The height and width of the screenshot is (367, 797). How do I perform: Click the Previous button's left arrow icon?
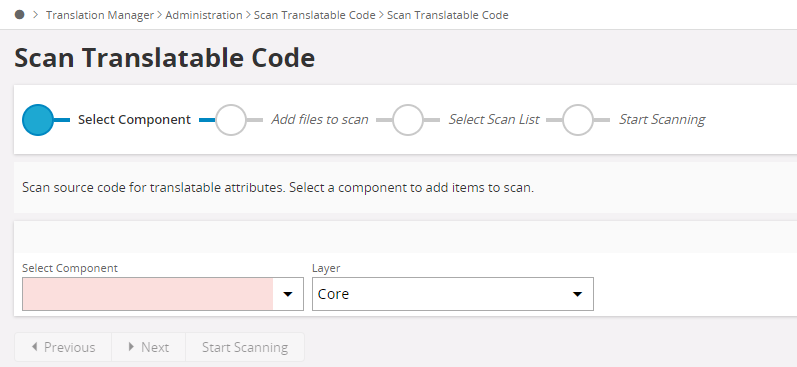point(35,347)
